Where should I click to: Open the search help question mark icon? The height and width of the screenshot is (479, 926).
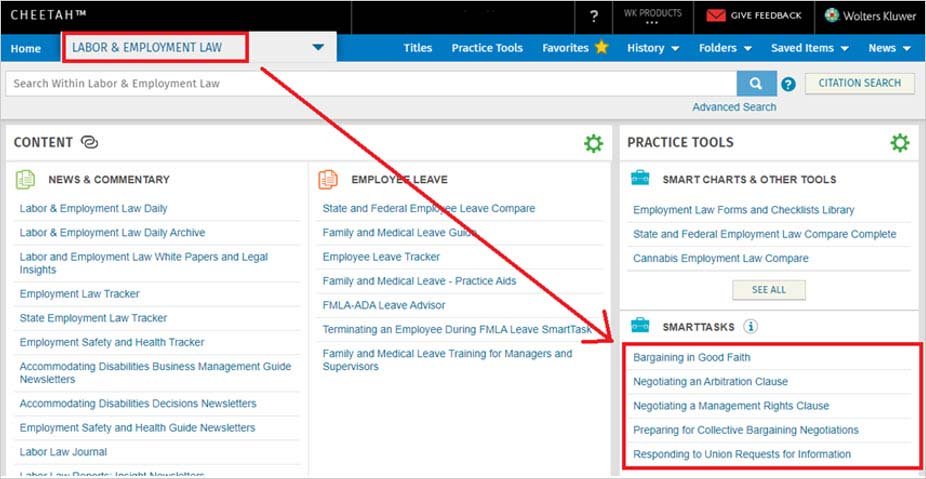click(x=788, y=84)
